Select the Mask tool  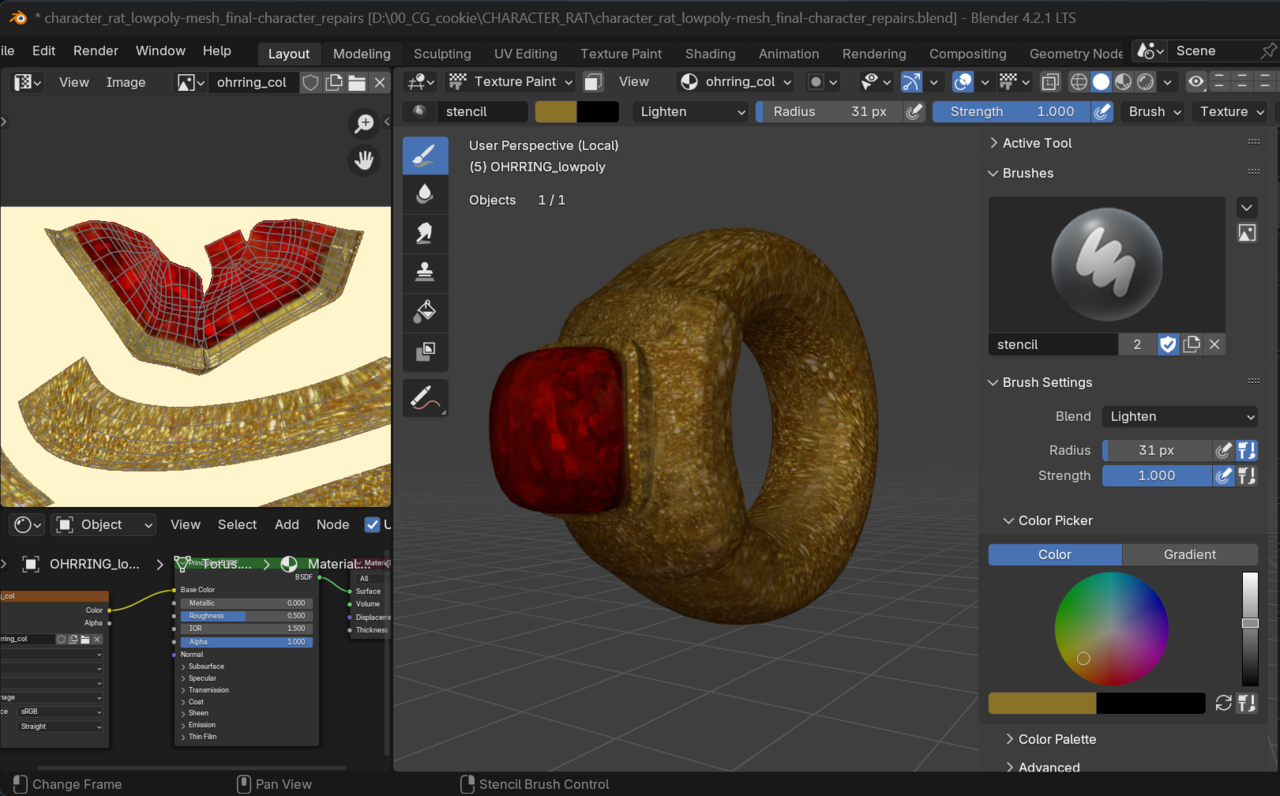point(425,351)
